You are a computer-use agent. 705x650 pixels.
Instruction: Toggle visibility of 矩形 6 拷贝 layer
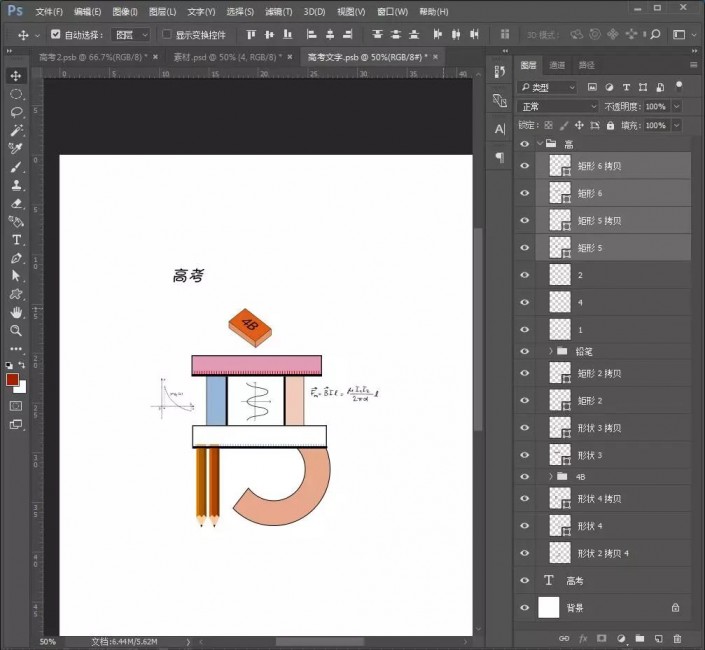coord(525,166)
